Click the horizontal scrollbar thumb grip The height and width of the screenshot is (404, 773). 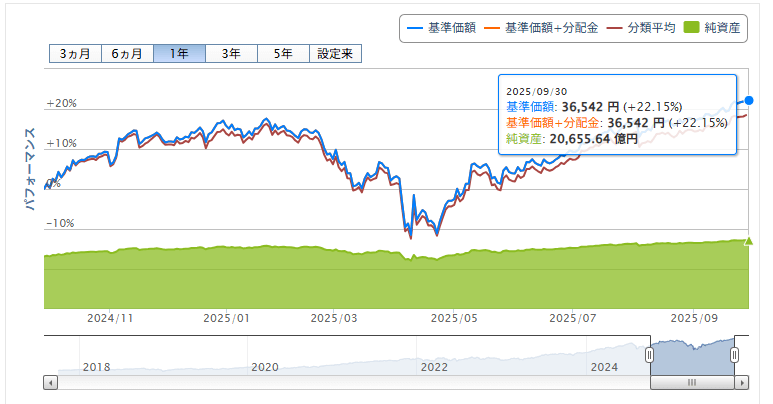[x=691, y=382]
